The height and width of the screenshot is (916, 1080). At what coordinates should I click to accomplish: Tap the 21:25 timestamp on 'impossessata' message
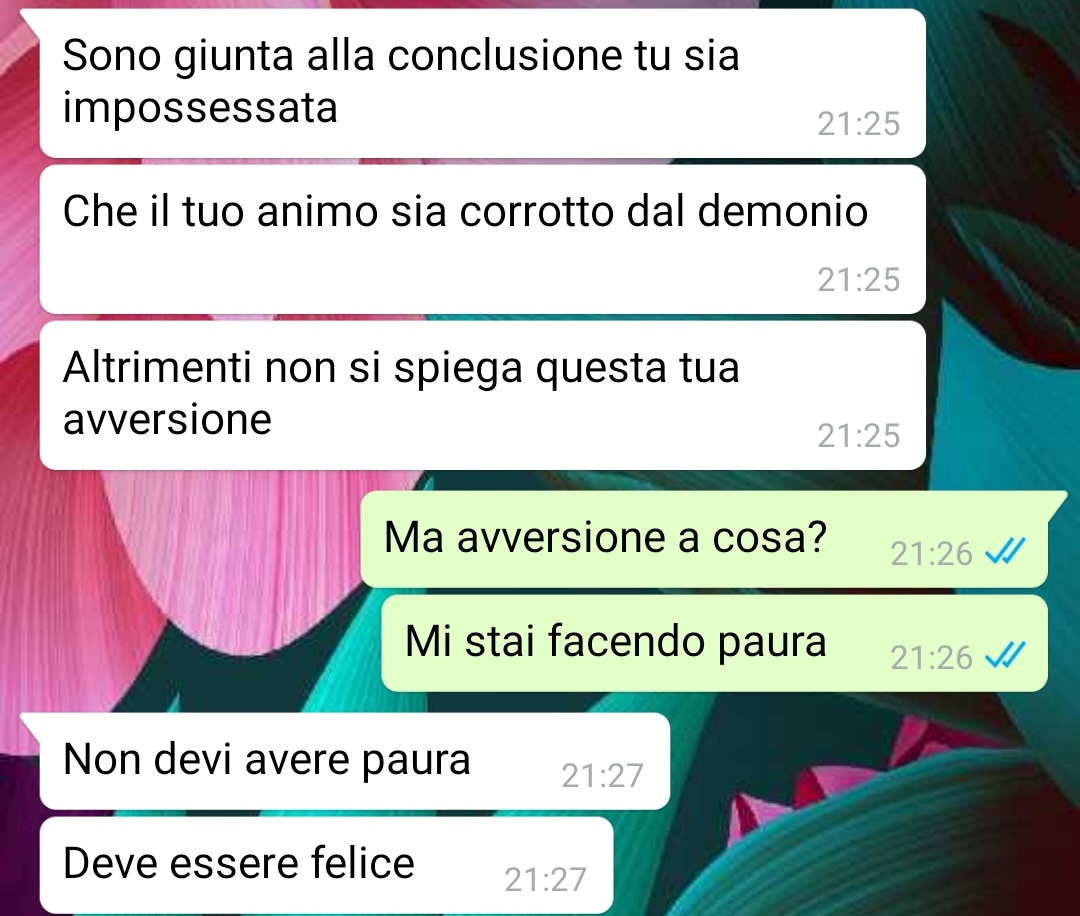coord(859,125)
